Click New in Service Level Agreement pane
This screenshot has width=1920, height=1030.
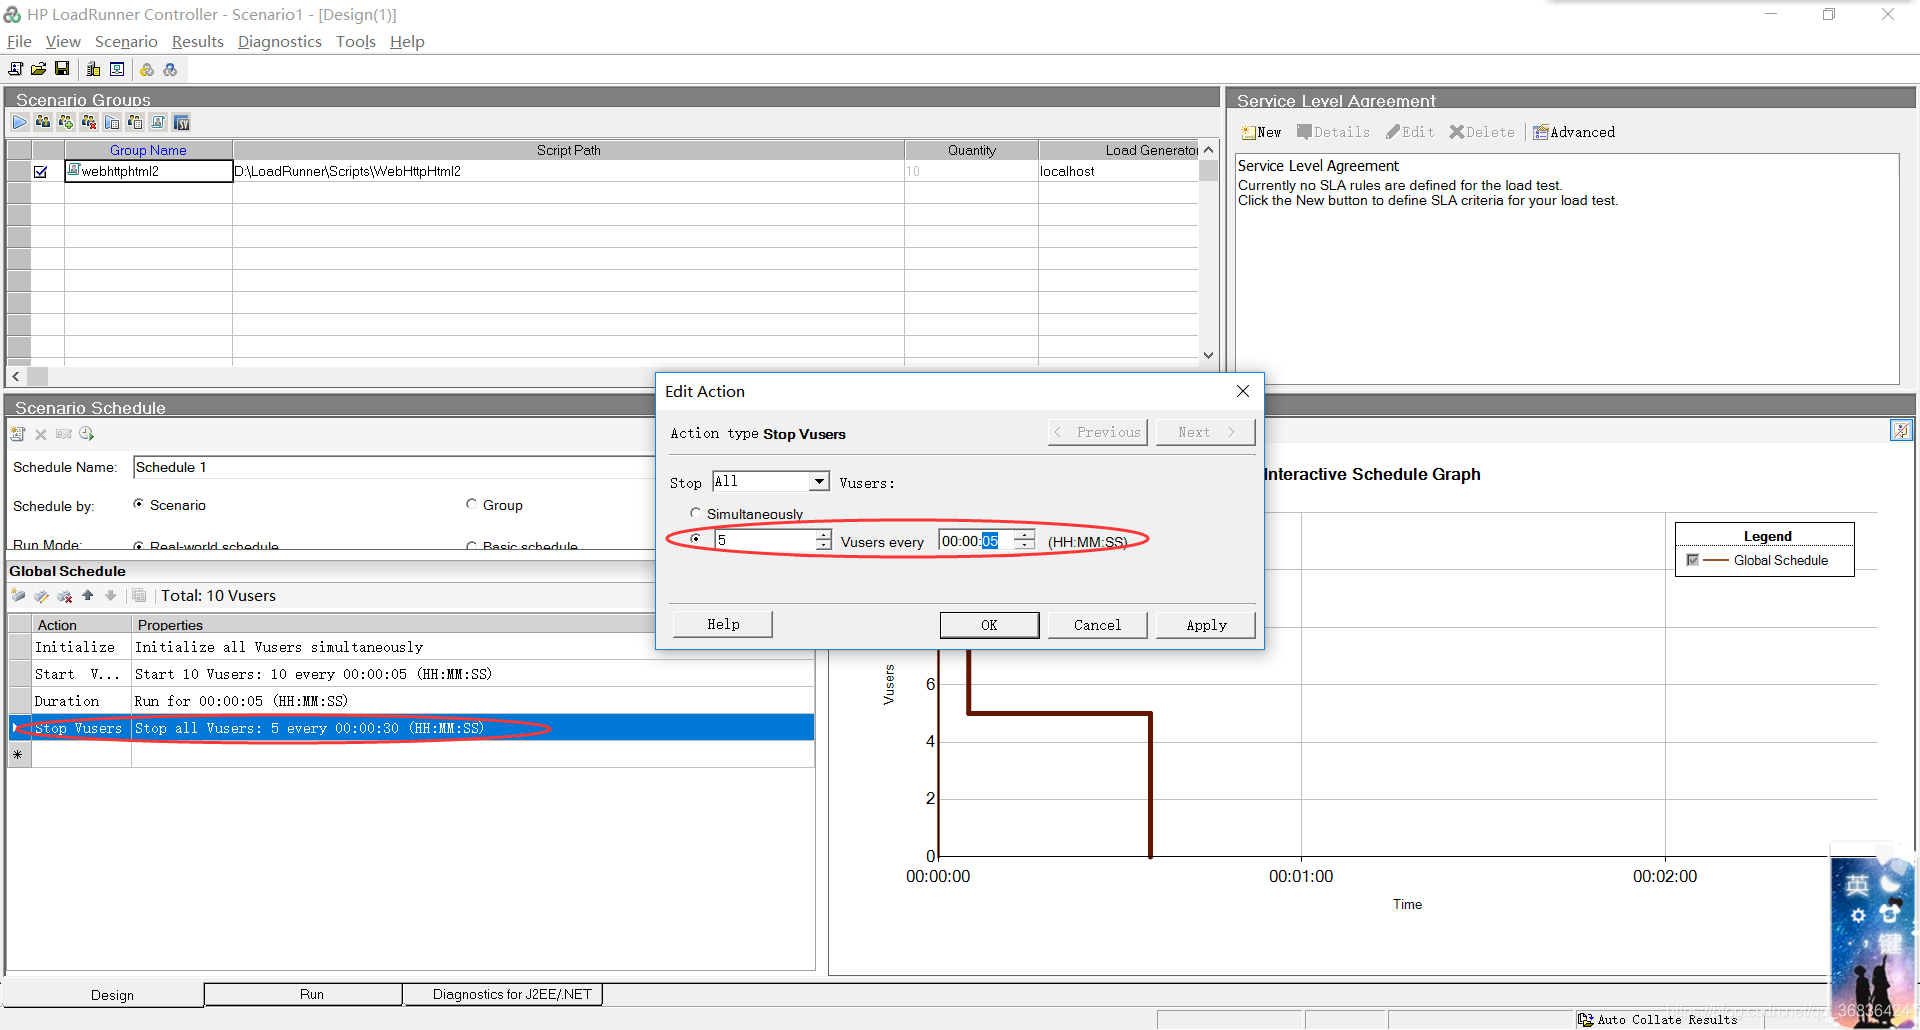pyautogui.click(x=1261, y=132)
